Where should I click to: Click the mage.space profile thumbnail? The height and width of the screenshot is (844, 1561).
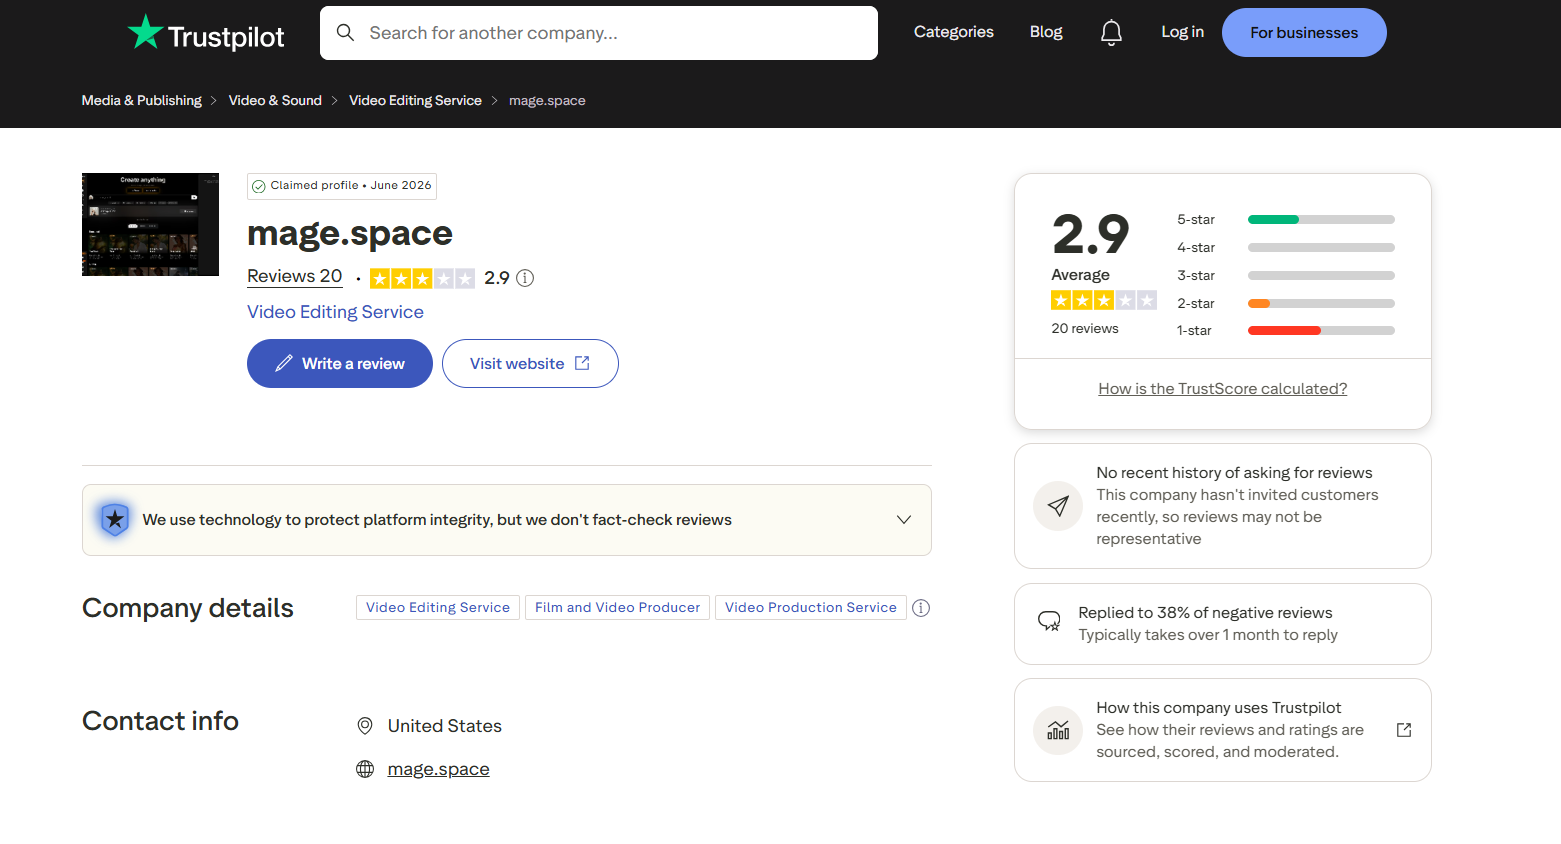click(x=150, y=225)
